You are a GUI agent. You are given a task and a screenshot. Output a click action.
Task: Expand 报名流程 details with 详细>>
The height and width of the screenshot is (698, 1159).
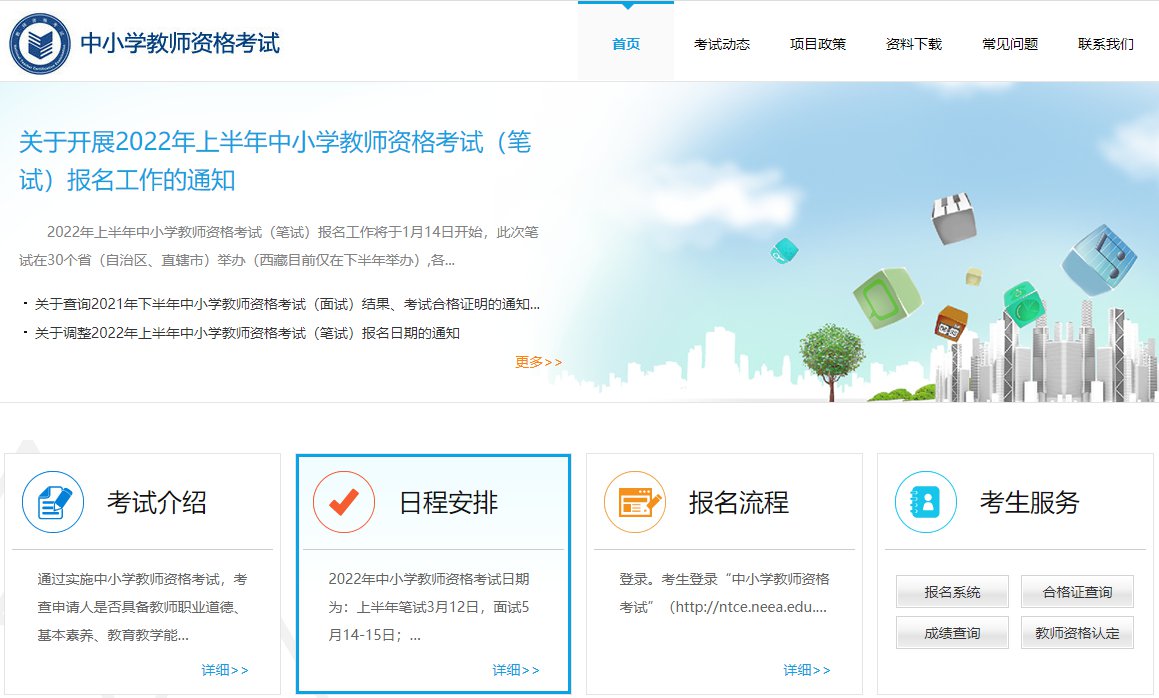807,670
